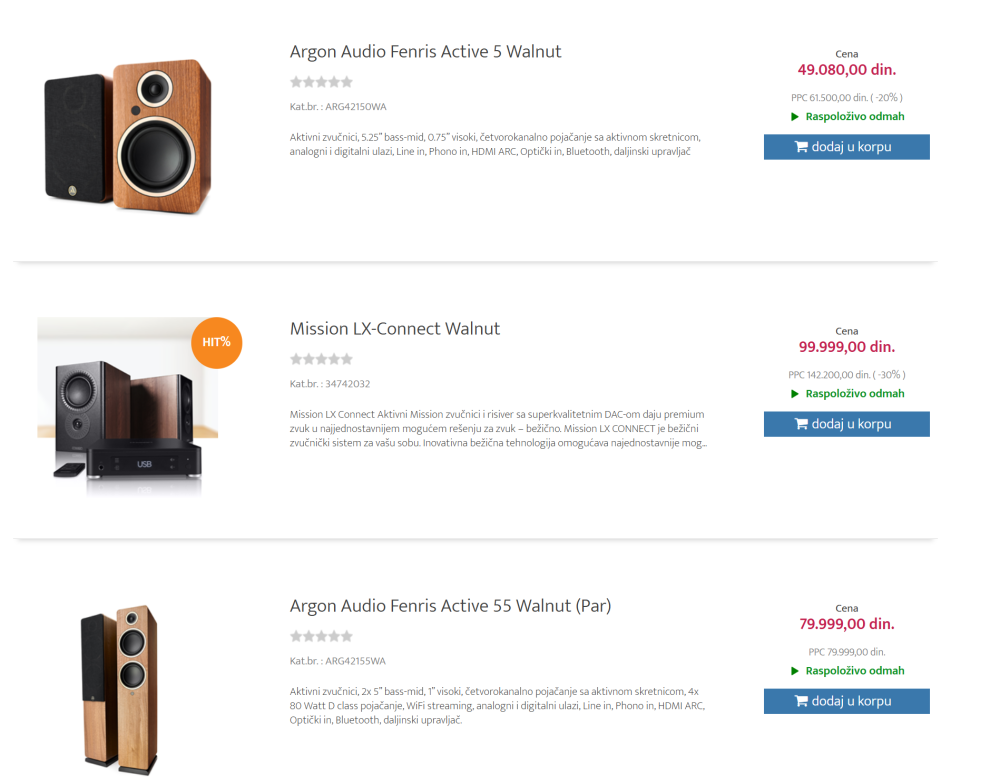
Task: Add Fenris Active 55 Walnut to cart
Action: coord(846,701)
